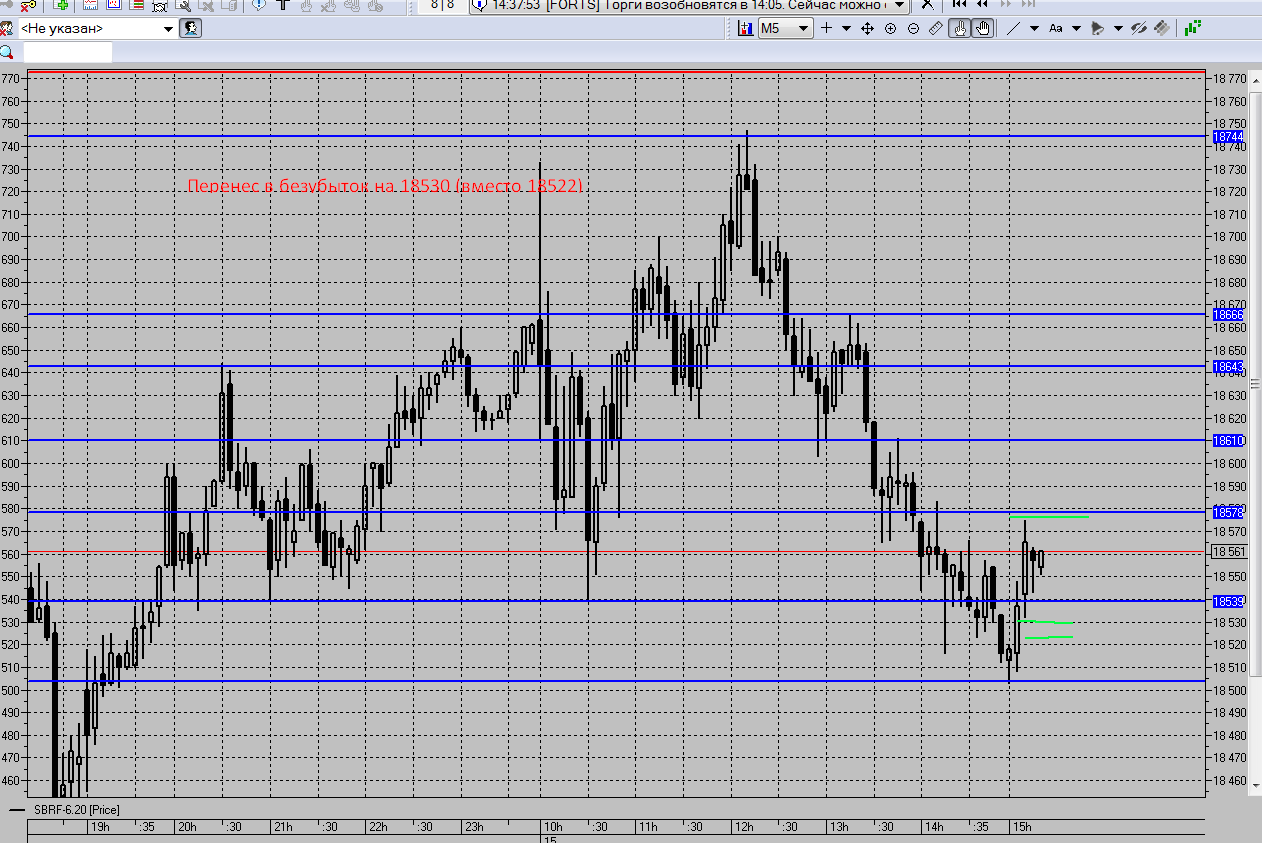Select the crosshair cursor tool
Screen dimensions: 1262x843
pos(826,28)
